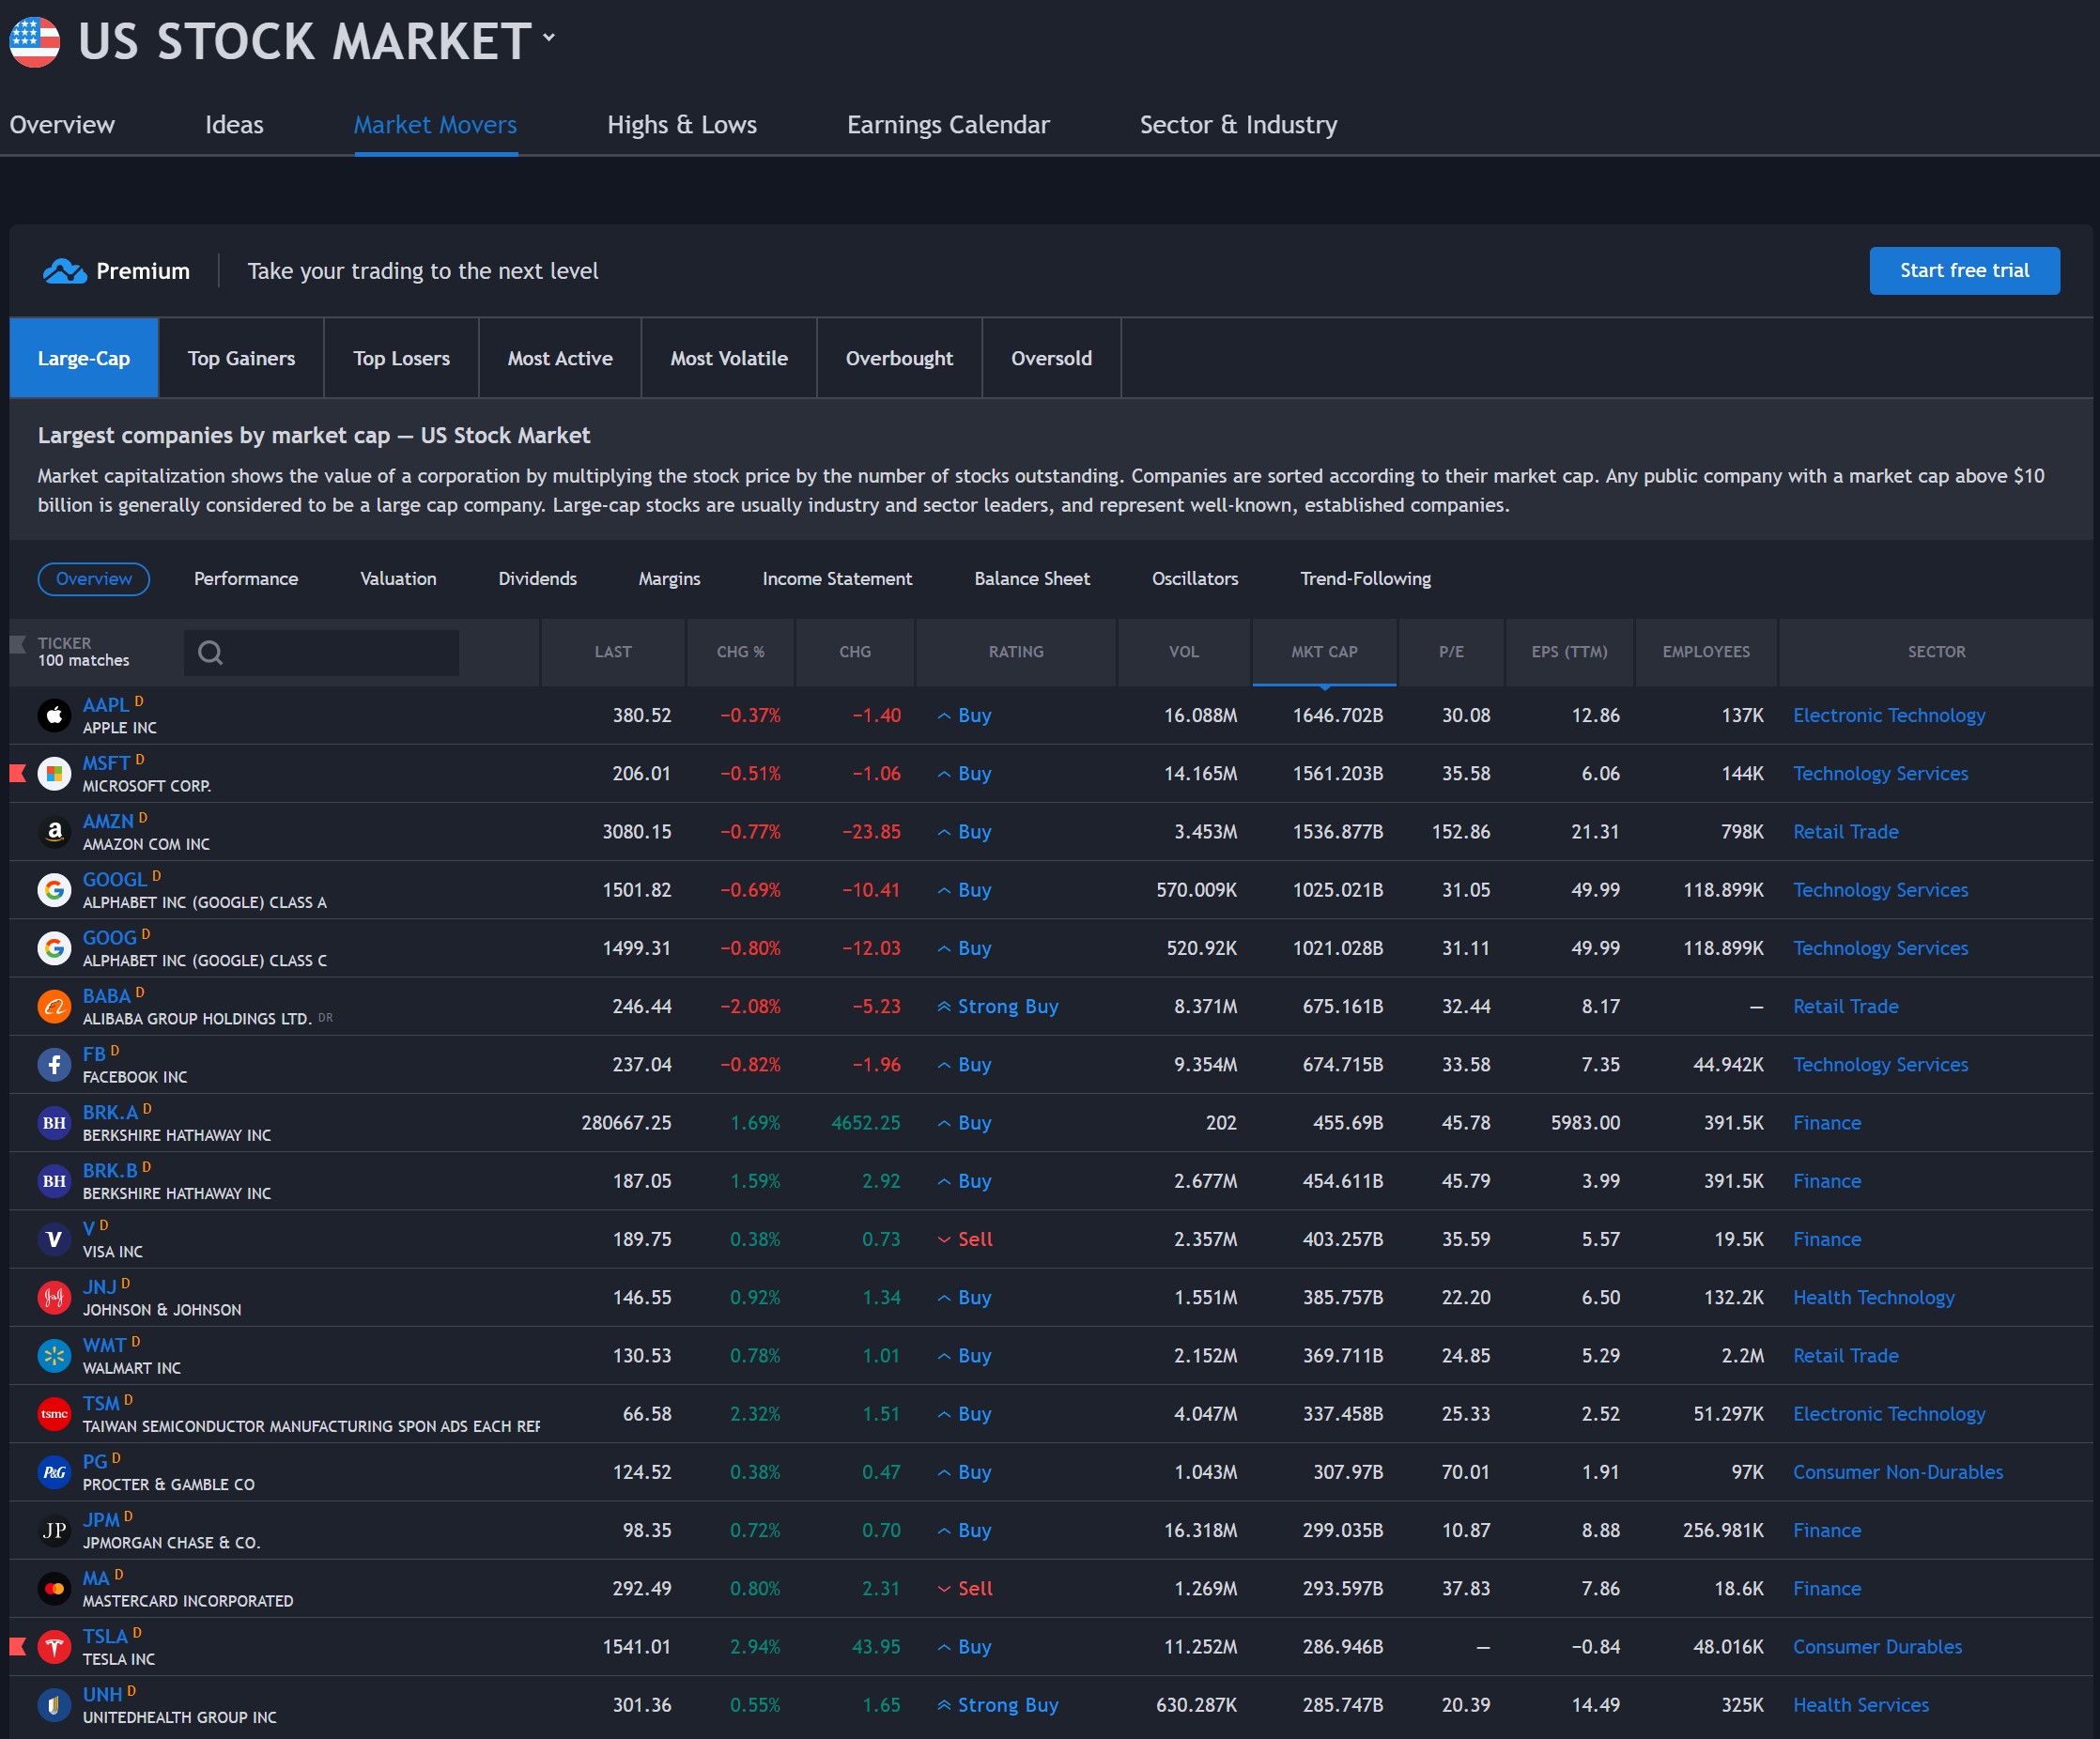Click the Walmart logo icon
This screenshot has width=2100, height=1739.
(54, 1355)
